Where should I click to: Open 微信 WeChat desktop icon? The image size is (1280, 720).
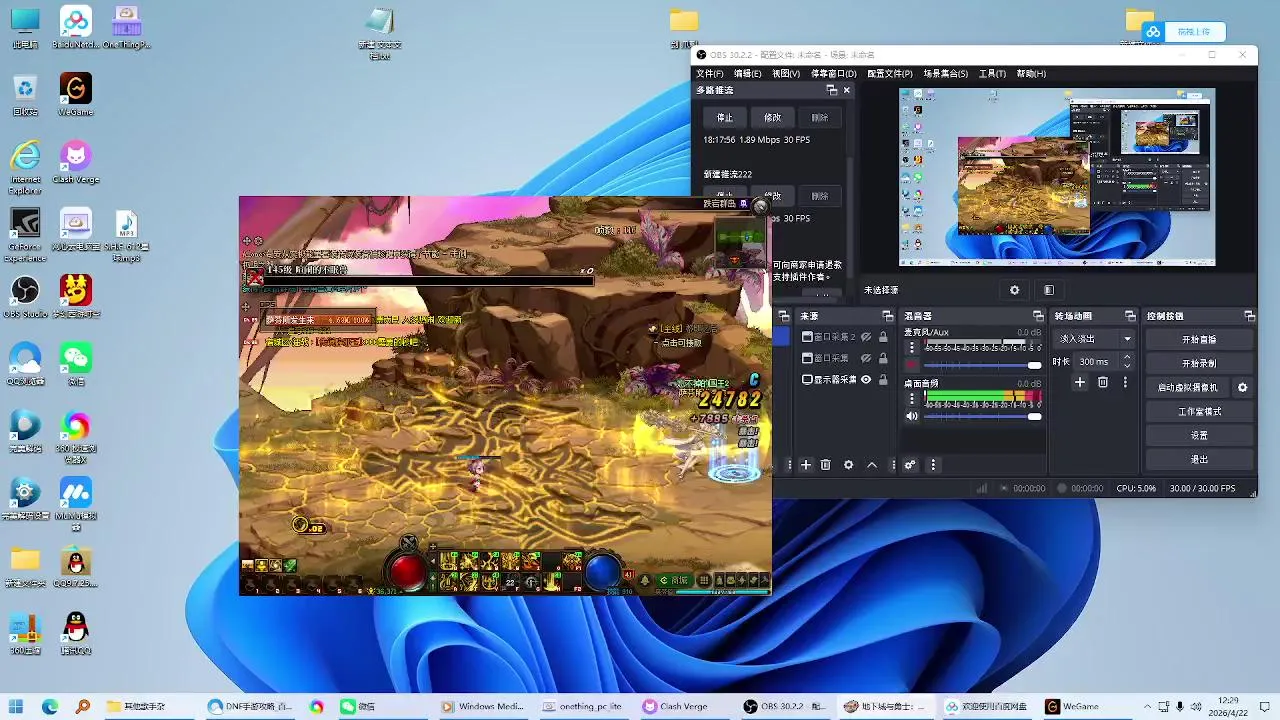(x=75, y=364)
